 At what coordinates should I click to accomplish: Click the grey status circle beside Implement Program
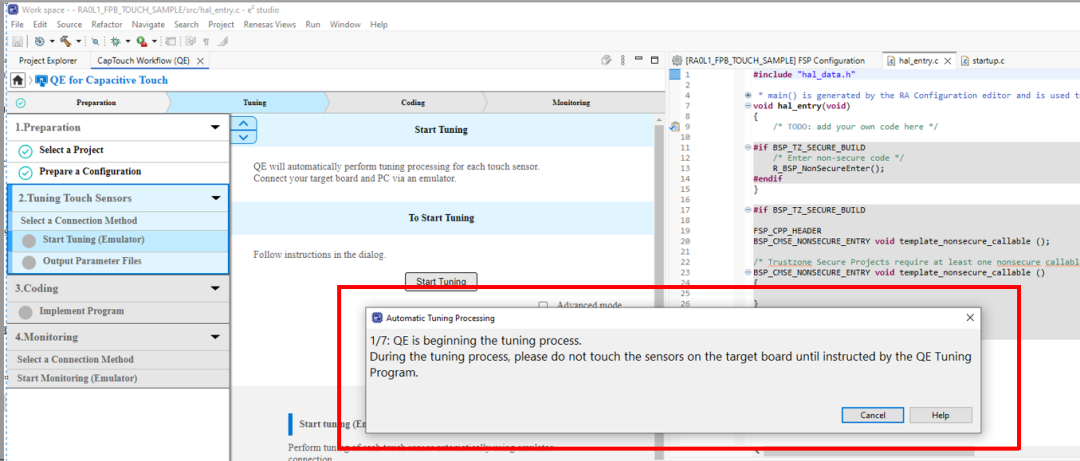click(25, 311)
